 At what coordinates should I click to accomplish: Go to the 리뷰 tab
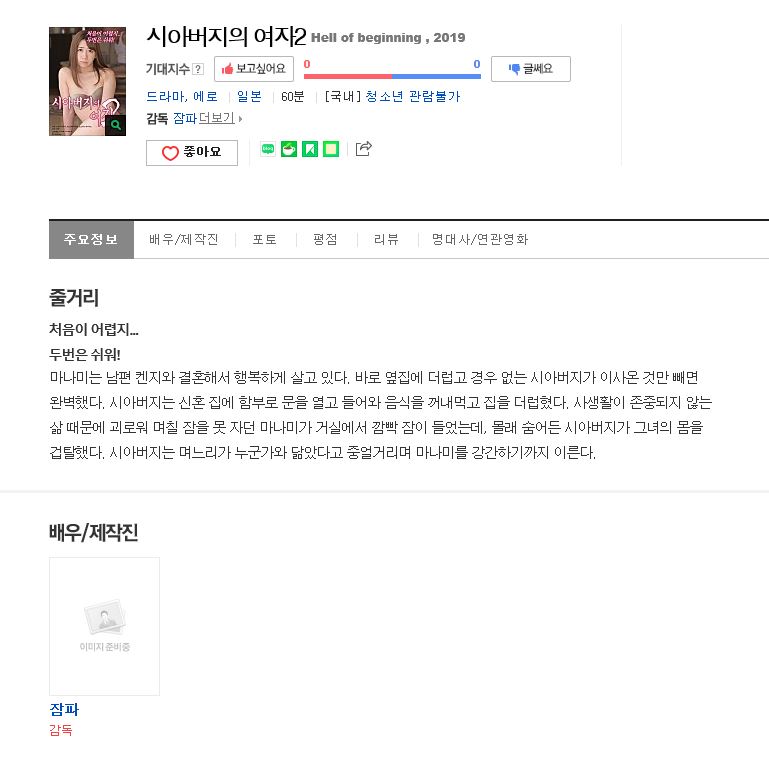pyautogui.click(x=386, y=240)
